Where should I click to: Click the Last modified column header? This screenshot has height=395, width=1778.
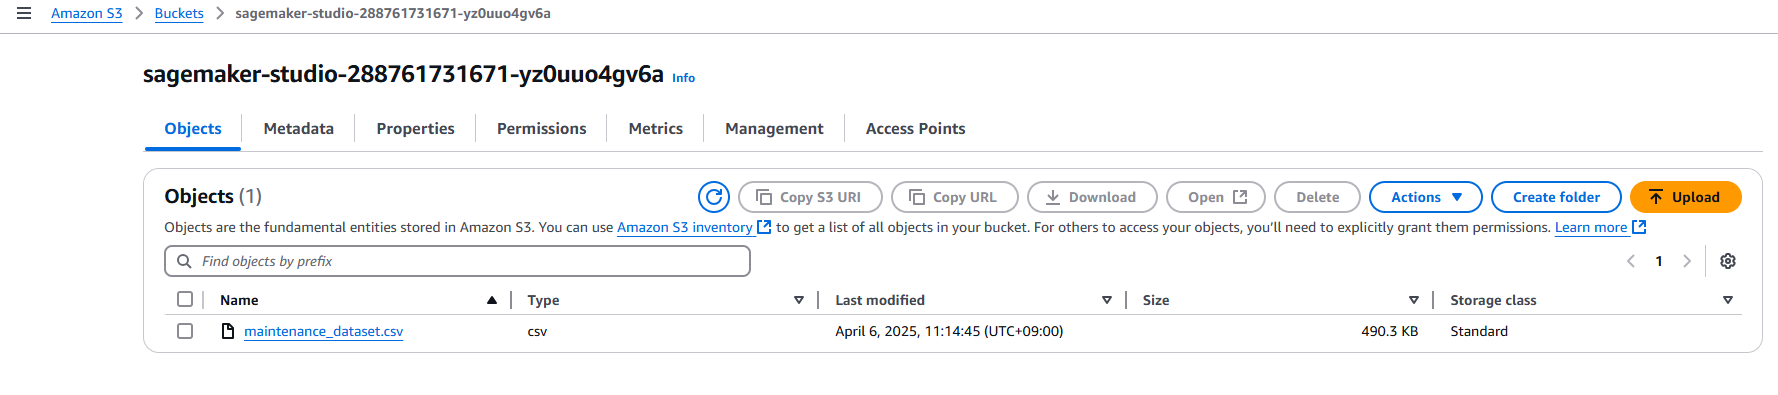[880, 300]
